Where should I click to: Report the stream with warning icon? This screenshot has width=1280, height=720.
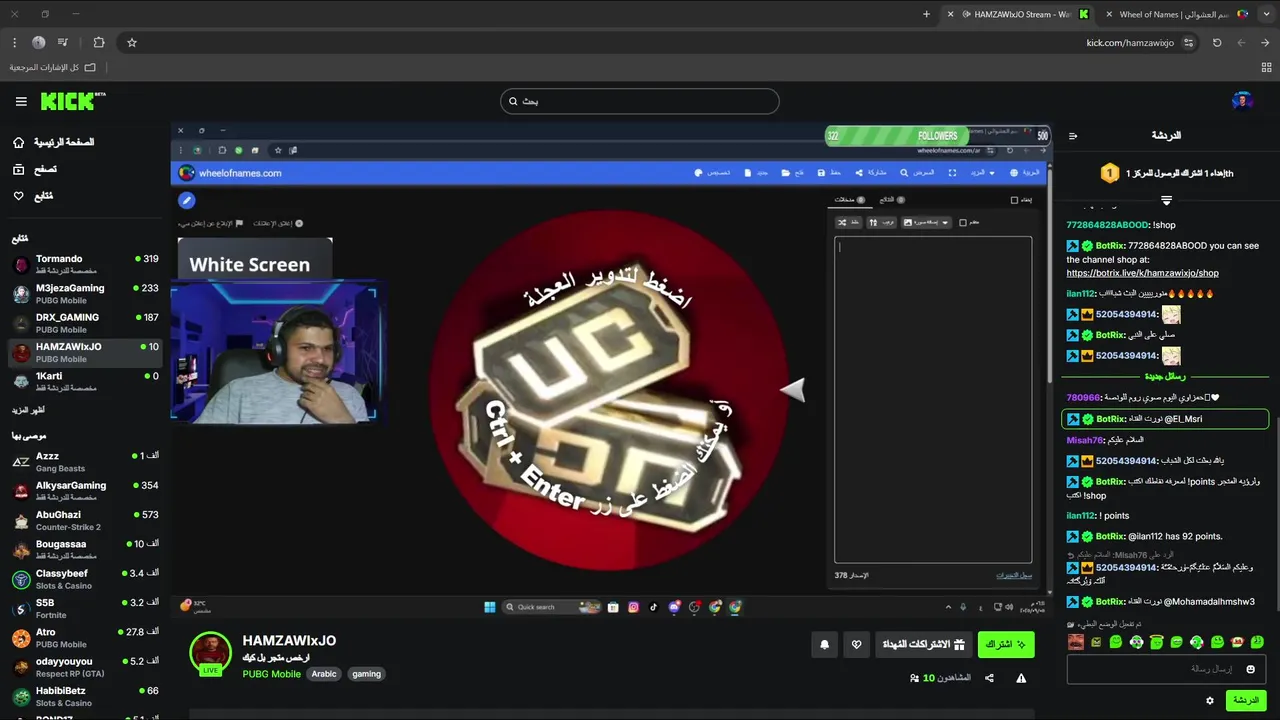coord(1021,678)
